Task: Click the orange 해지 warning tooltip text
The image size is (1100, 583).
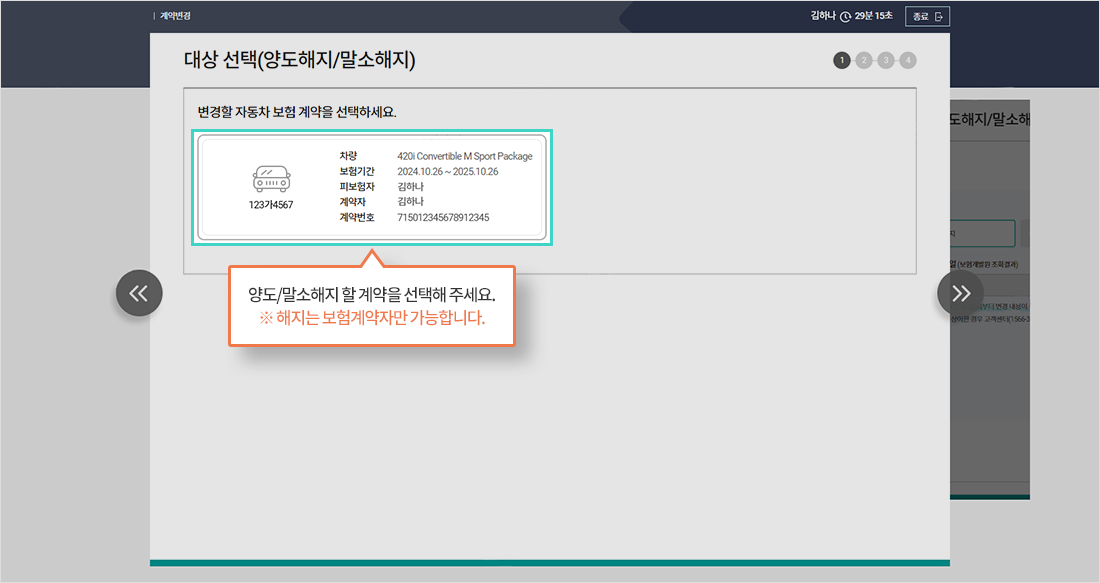Action: click(373, 317)
